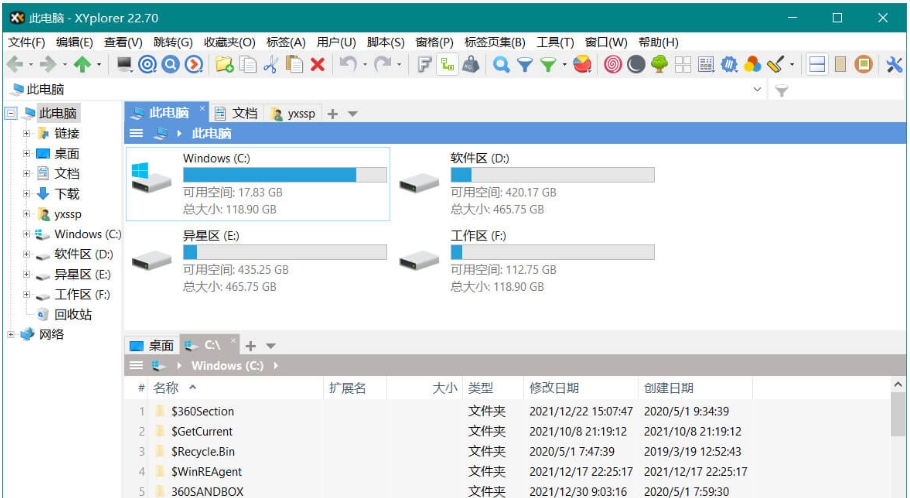Open hamburger menu in 此电脑 breadcrumb bar
This screenshot has height=498, width=910.
[136, 133]
